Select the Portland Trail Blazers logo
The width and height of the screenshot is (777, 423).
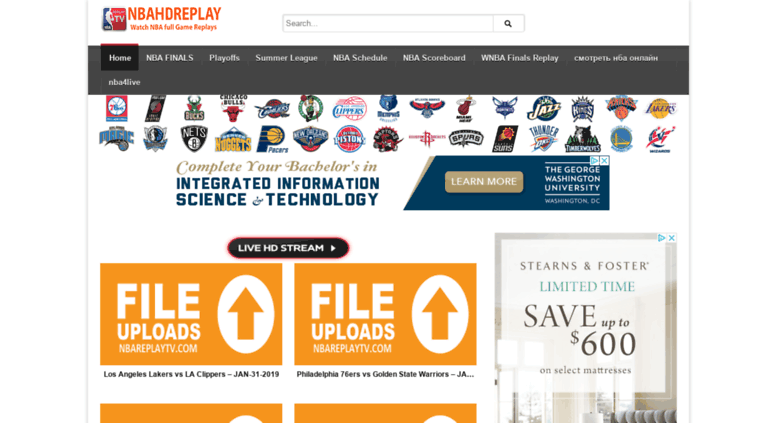(x=156, y=108)
